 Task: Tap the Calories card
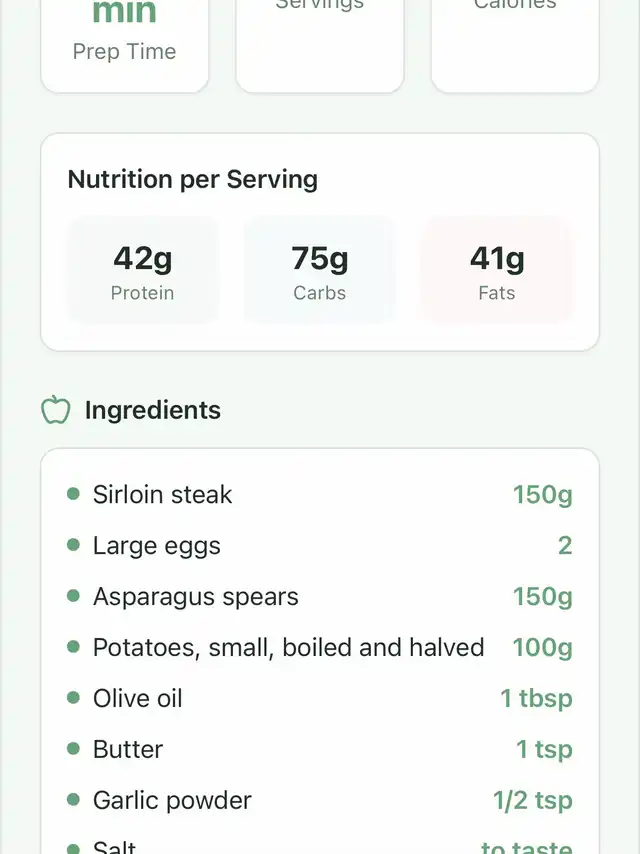[514, 45]
